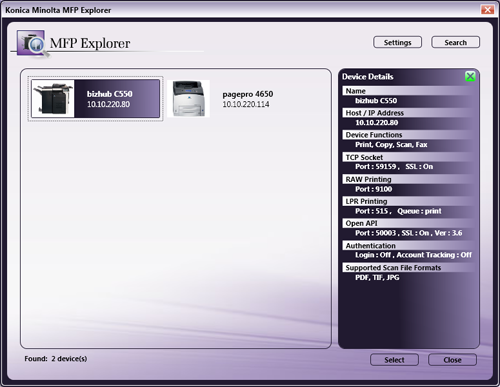Select the pagepro 4650 printer image

(189, 99)
